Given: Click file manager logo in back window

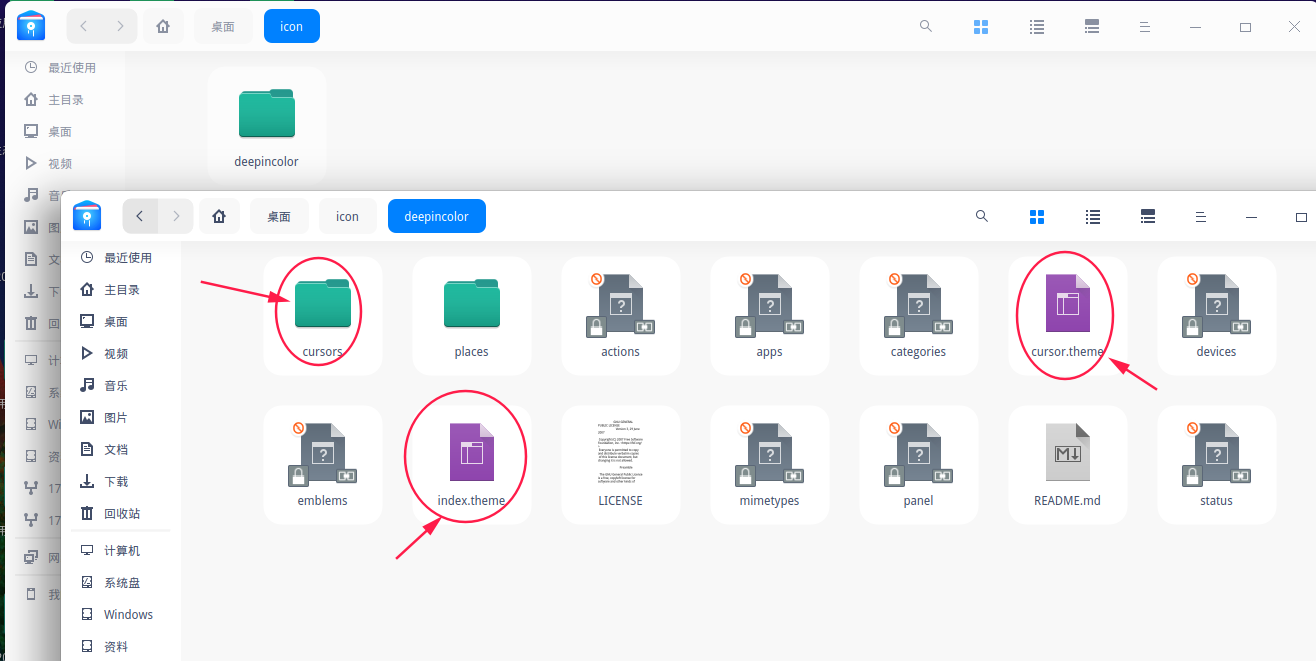Looking at the screenshot, I should point(32,25).
